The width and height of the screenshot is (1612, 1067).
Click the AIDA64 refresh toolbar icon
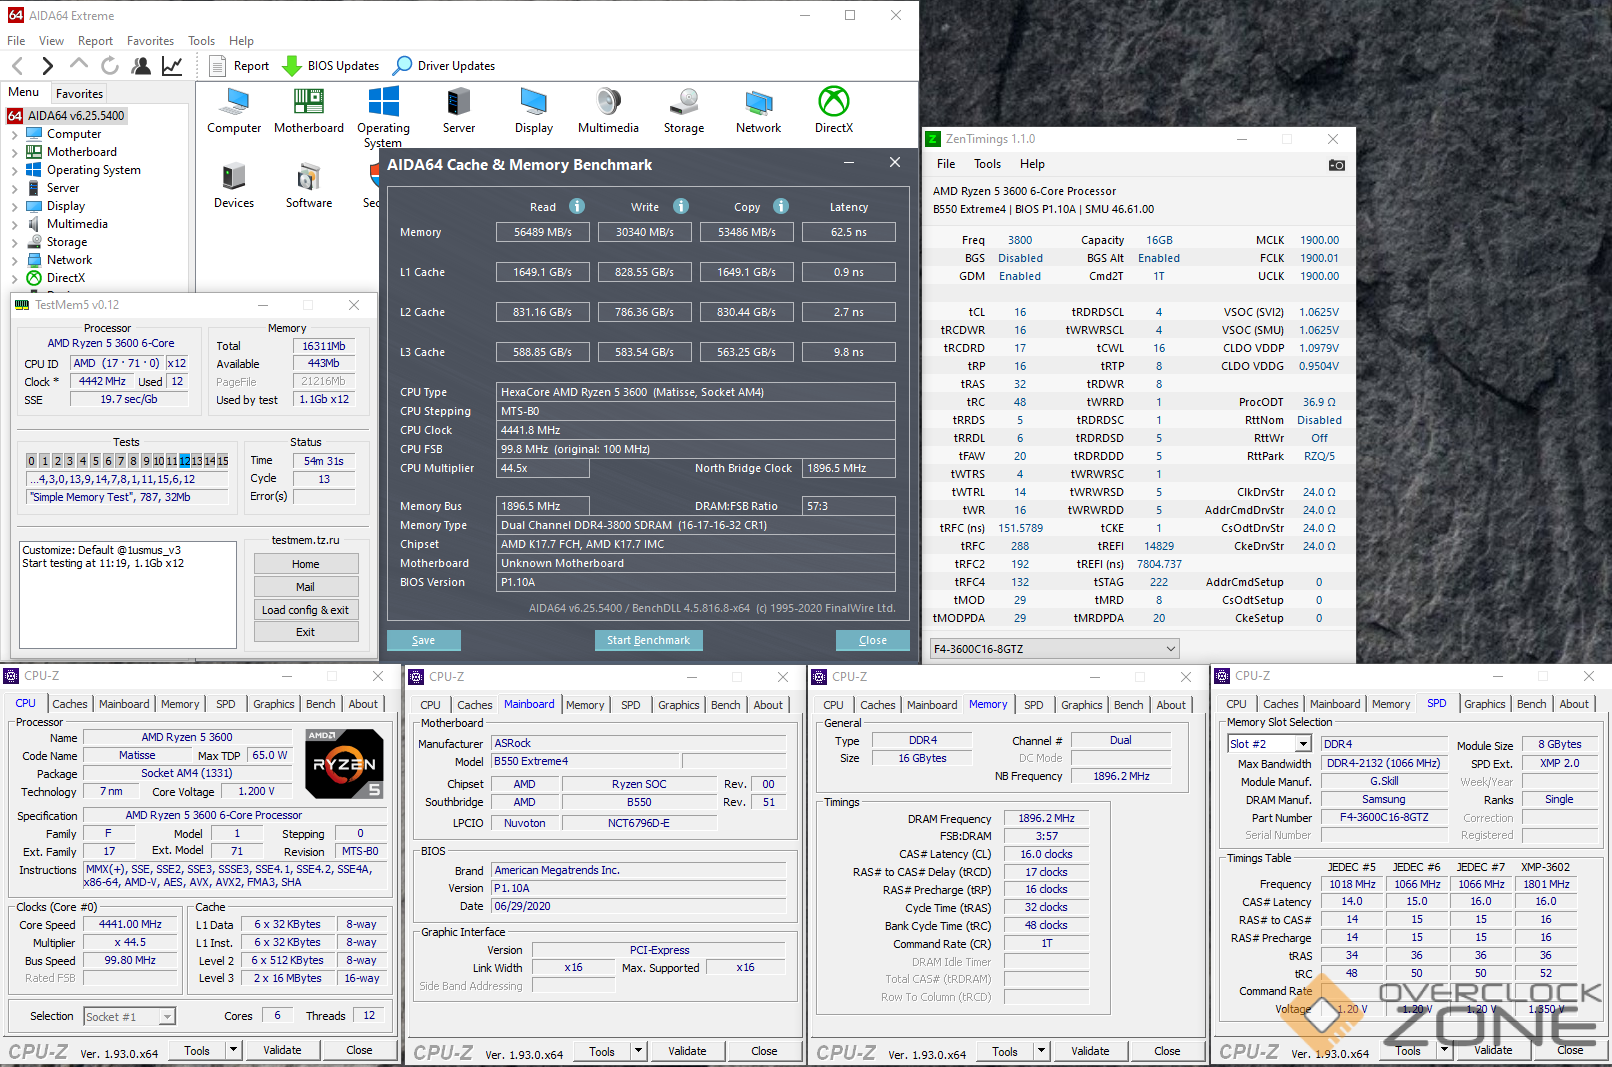point(110,66)
